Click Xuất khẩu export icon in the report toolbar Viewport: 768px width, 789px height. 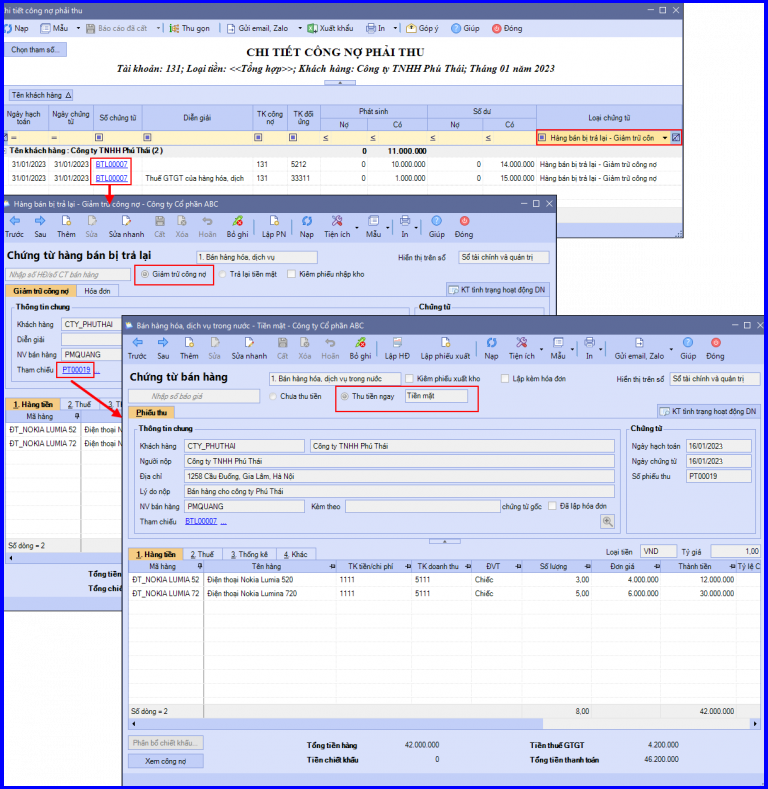tap(313, 28)
